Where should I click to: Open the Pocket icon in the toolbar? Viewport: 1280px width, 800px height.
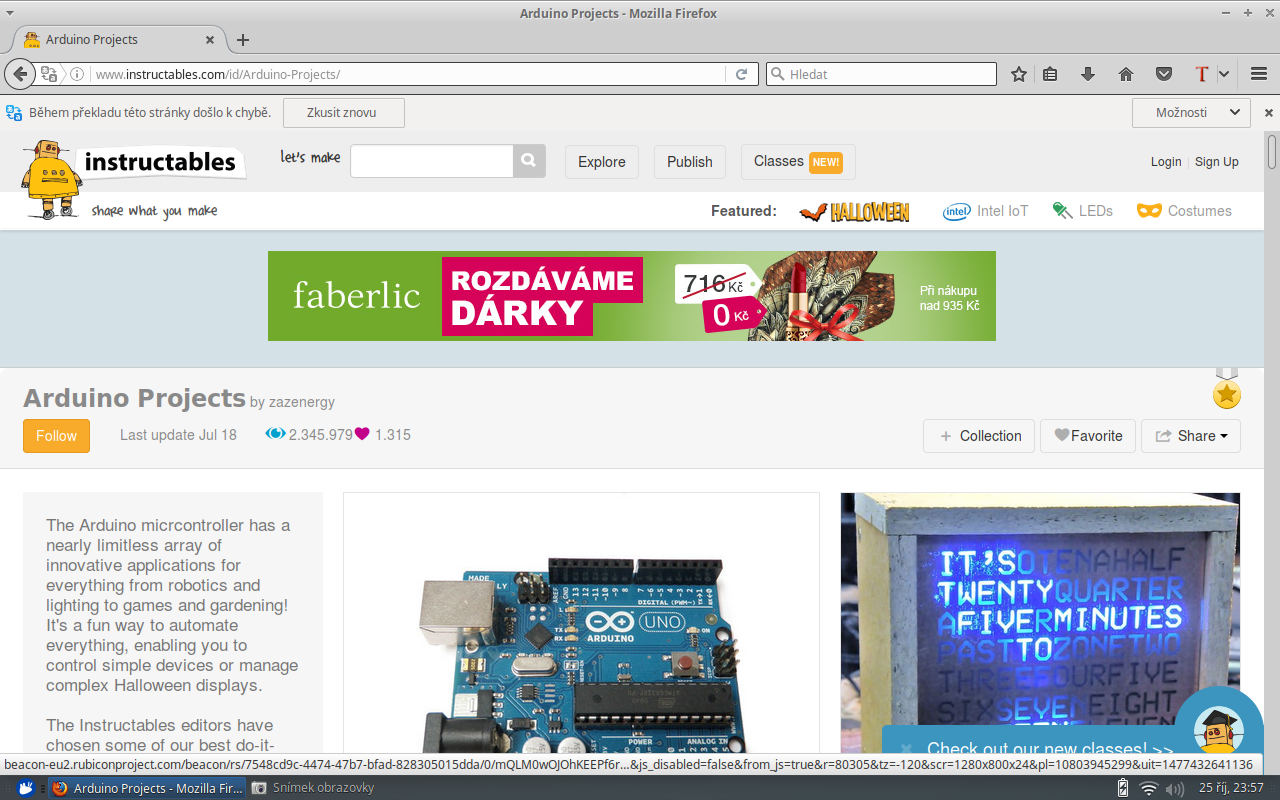point(1164,74)
